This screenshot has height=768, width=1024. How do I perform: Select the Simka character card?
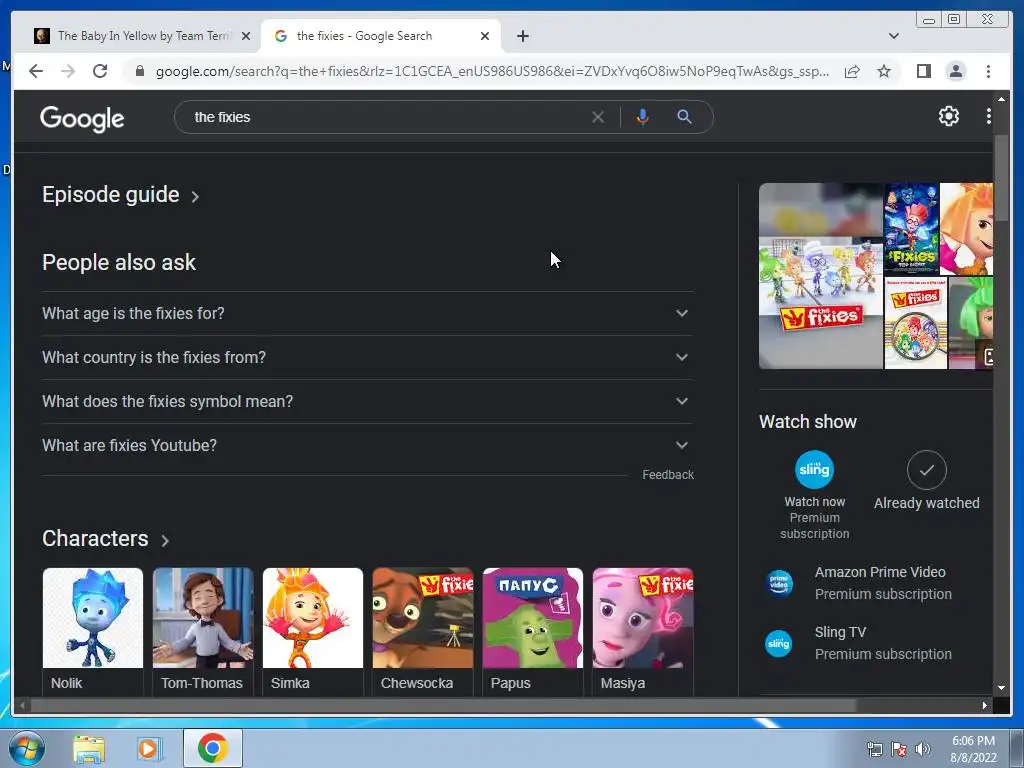coord(313,631)
